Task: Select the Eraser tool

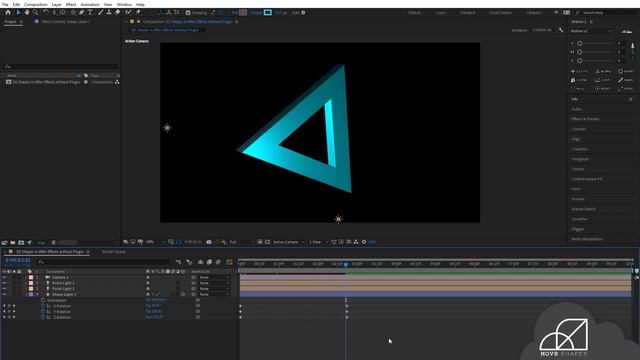Action: pos(118,13)
